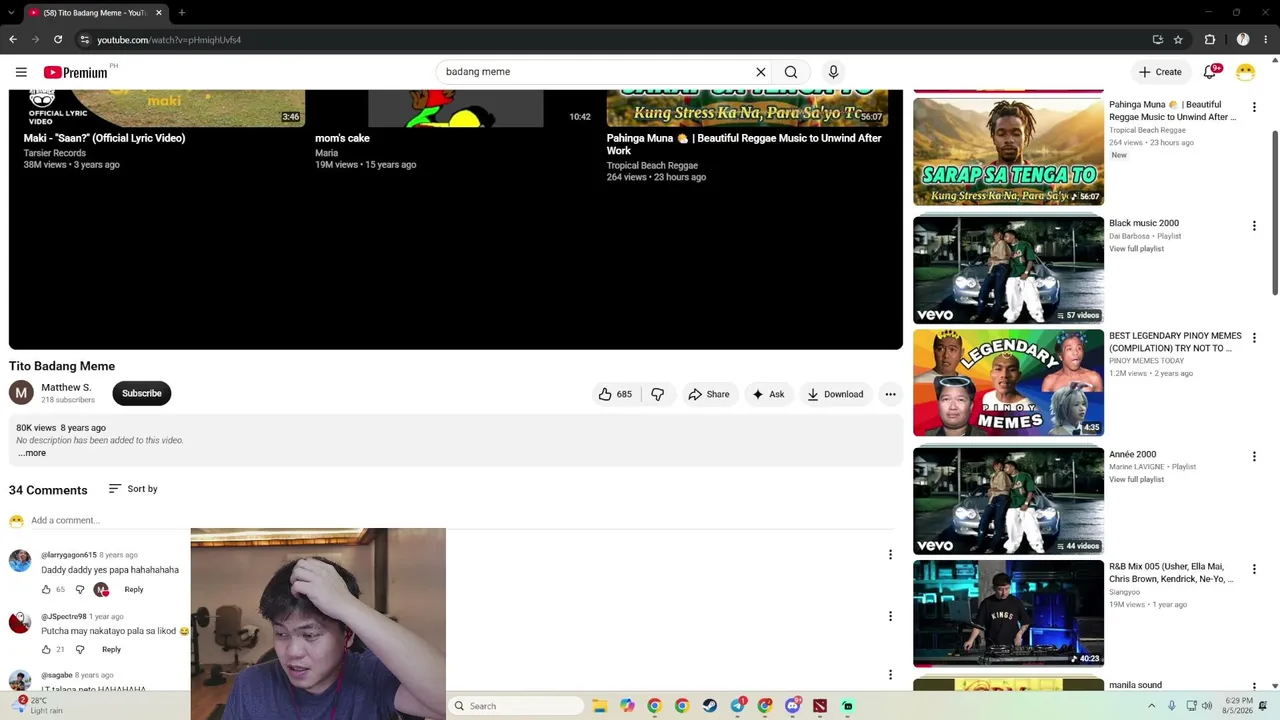Open a new browser tab
Screen dimensions: 1280x720
click(181, 13)
